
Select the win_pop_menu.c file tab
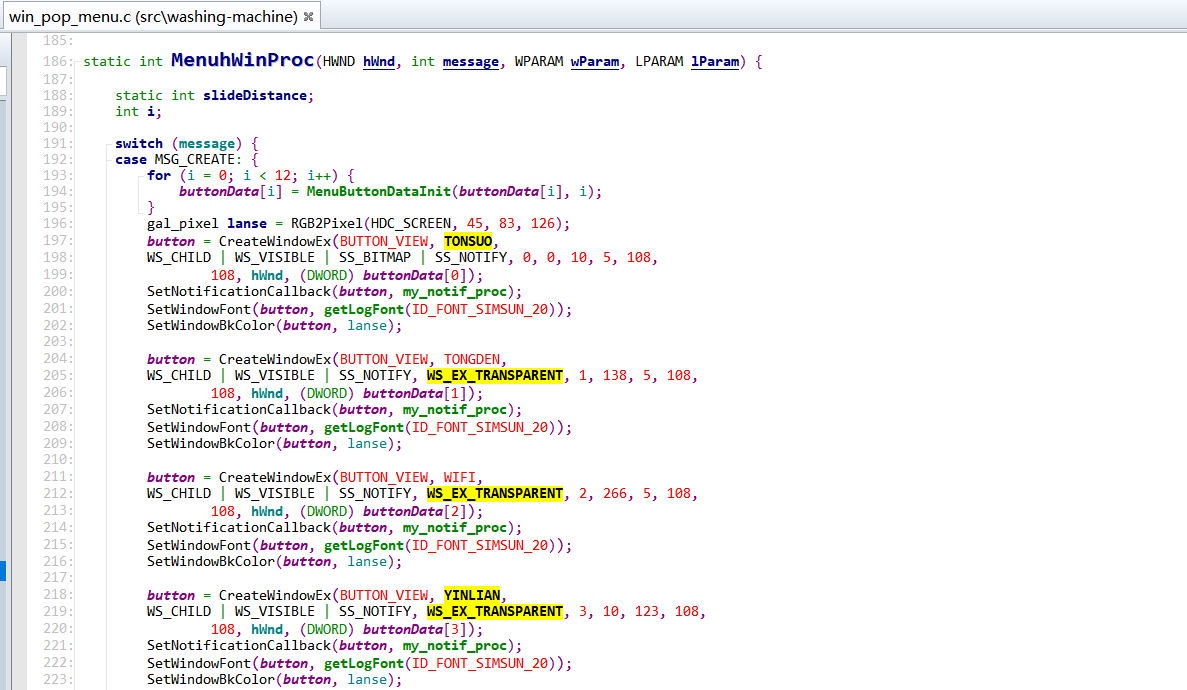[160, 16]
